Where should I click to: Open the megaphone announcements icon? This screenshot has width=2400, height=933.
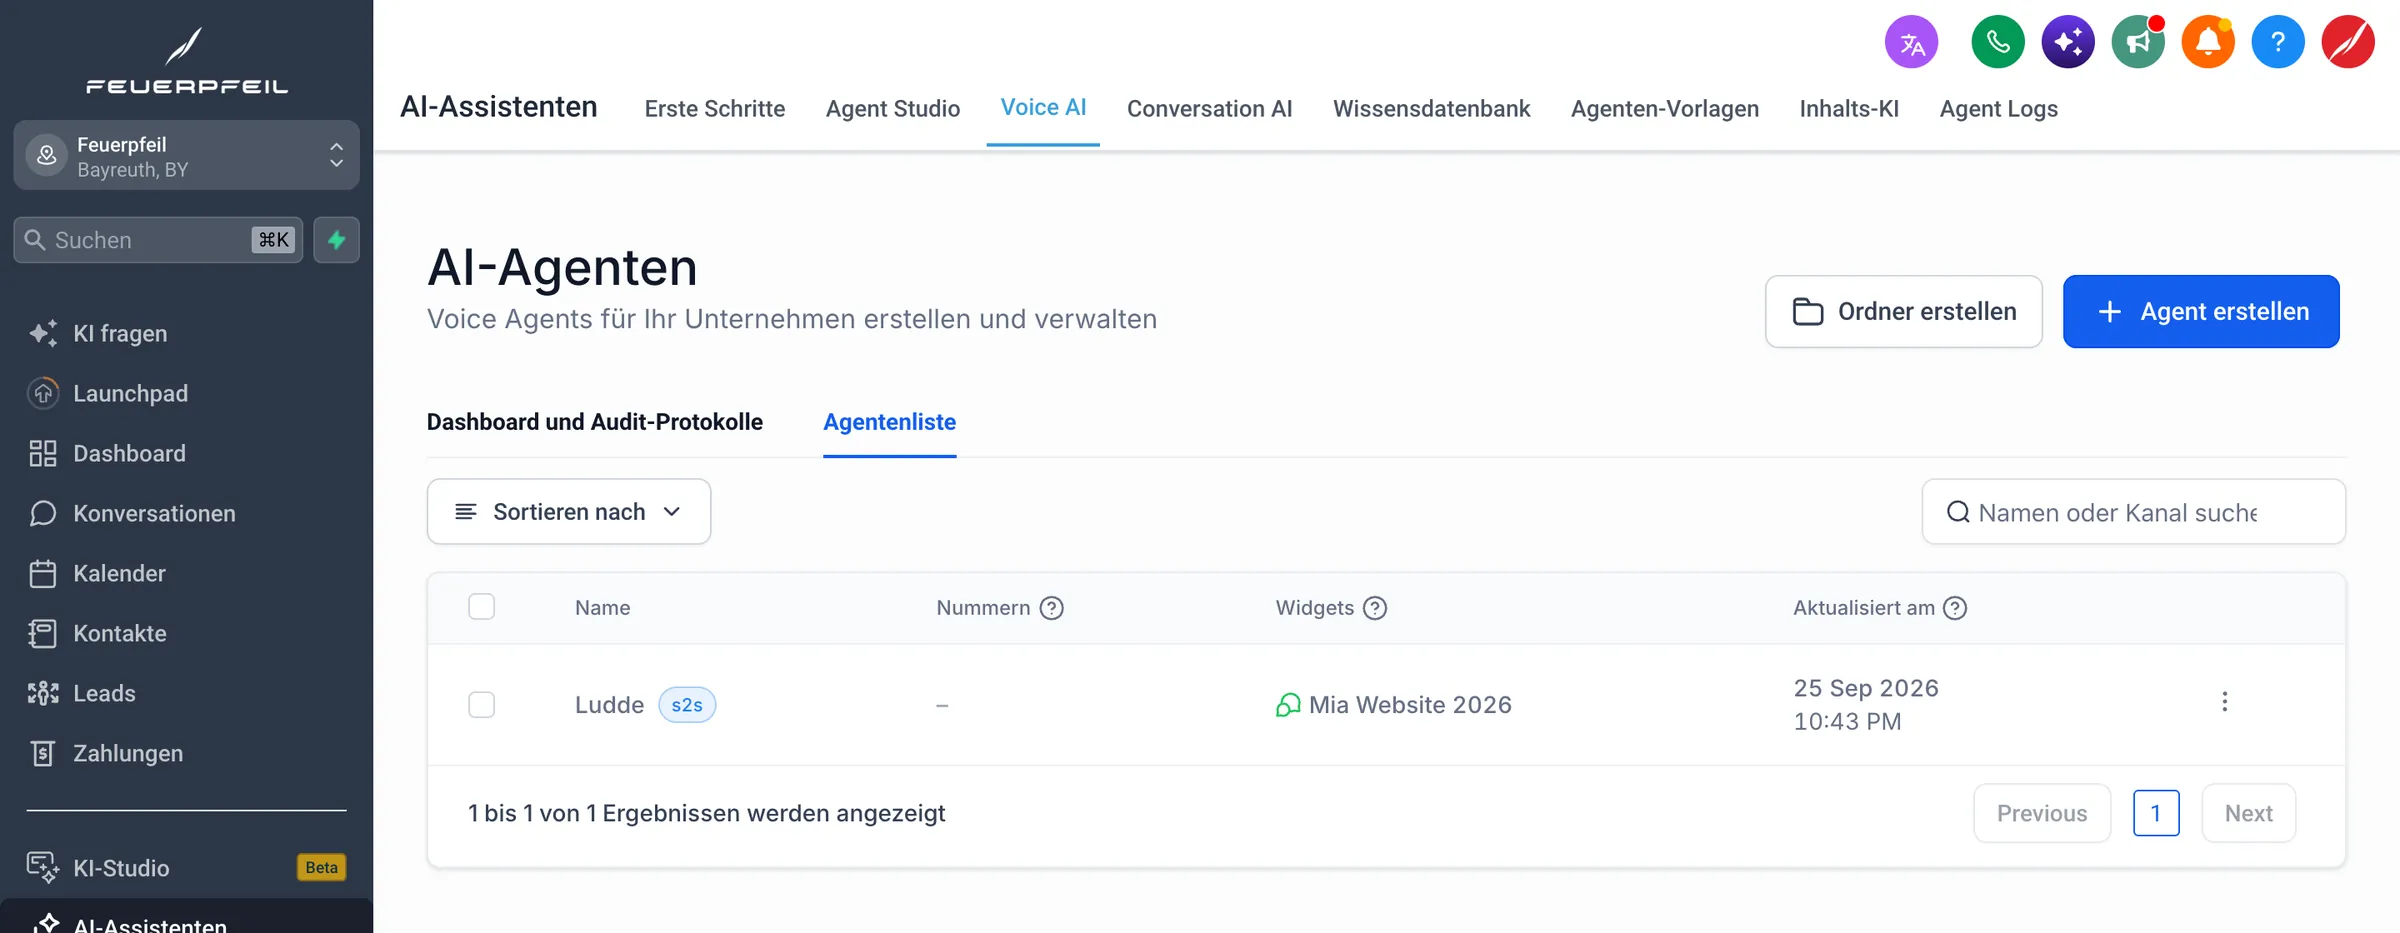(x=2138, y=42)
